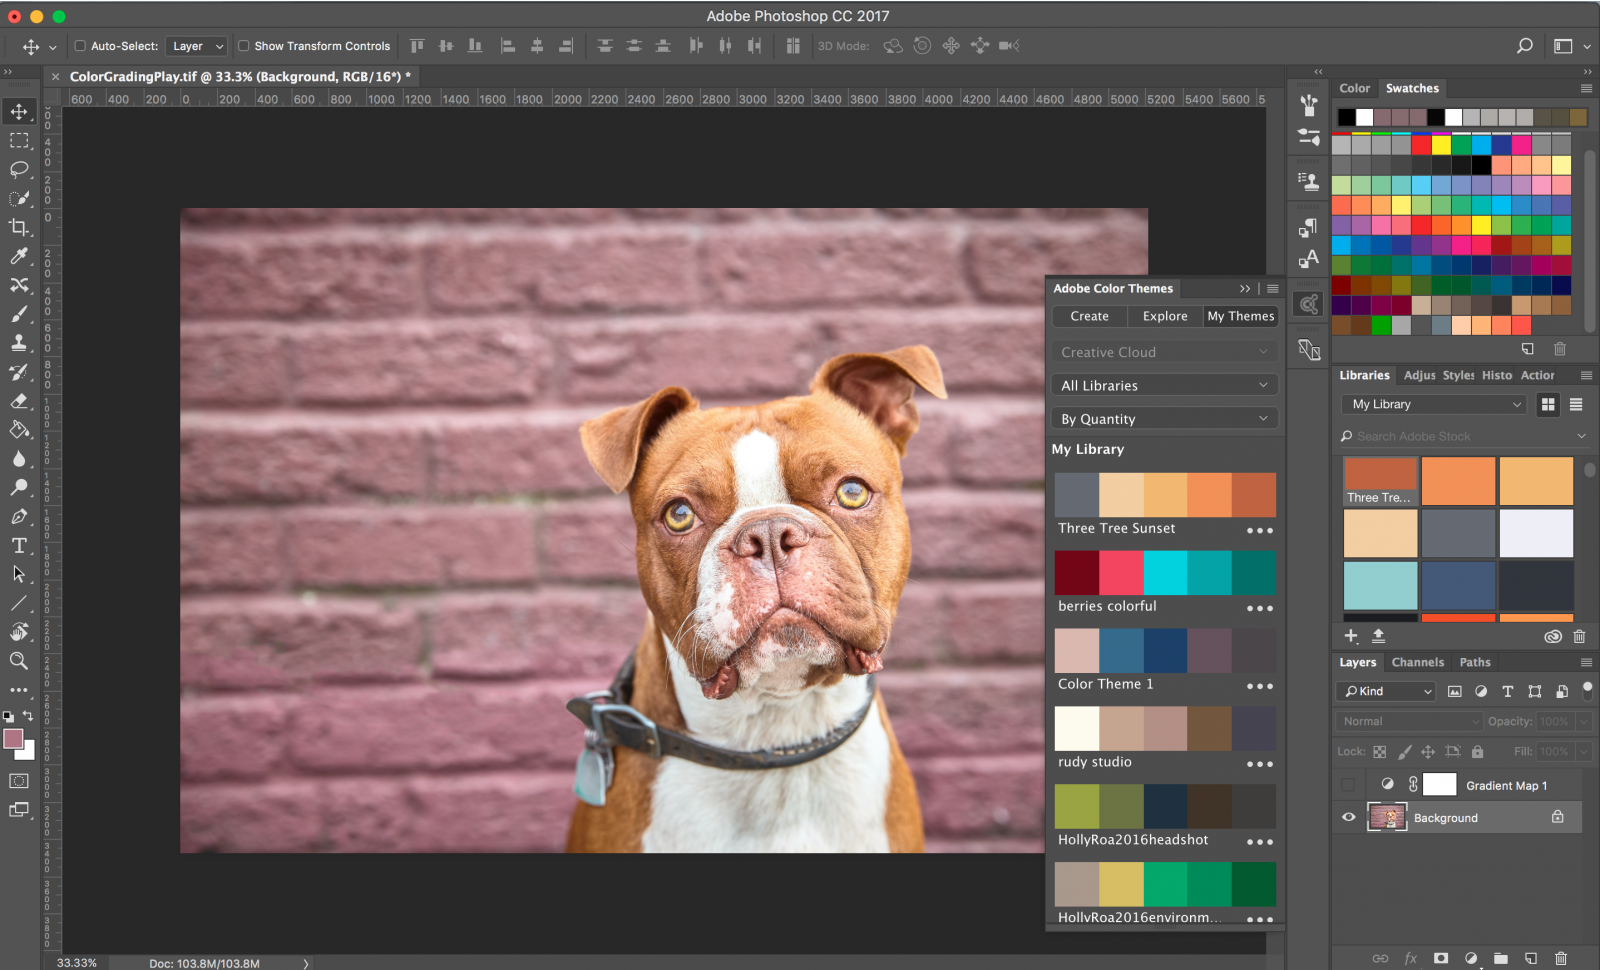The width and height of the screenshot is (1600, 970).
Task: Select the Zoom tool
Action: point(20,660)
